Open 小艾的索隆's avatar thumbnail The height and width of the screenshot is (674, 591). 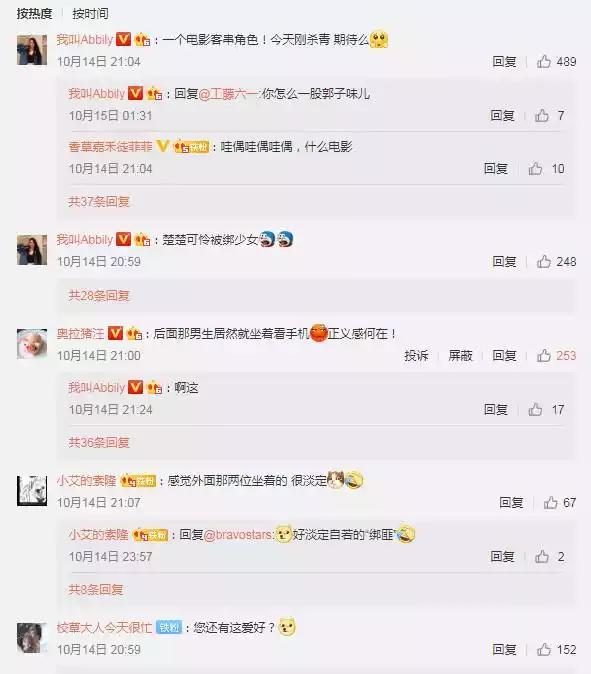[x=32, y=490]
